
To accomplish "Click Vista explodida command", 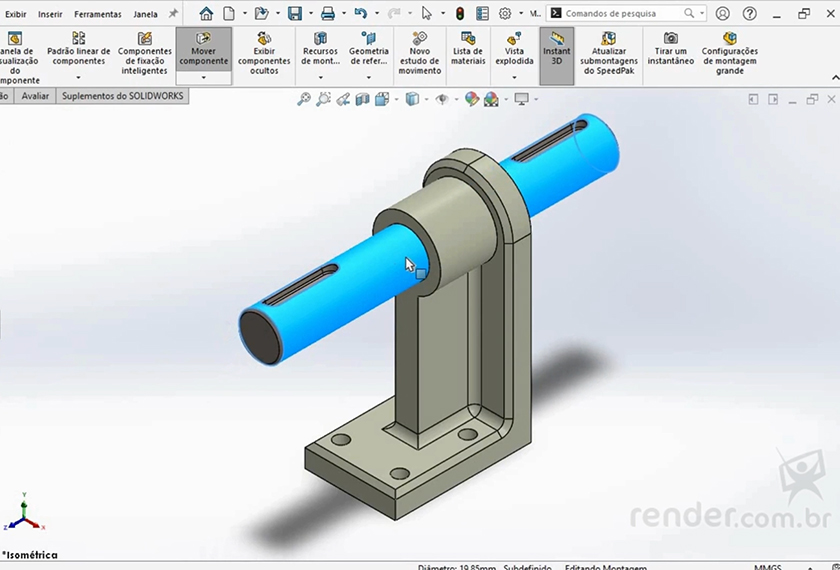I will click(514, 50).
